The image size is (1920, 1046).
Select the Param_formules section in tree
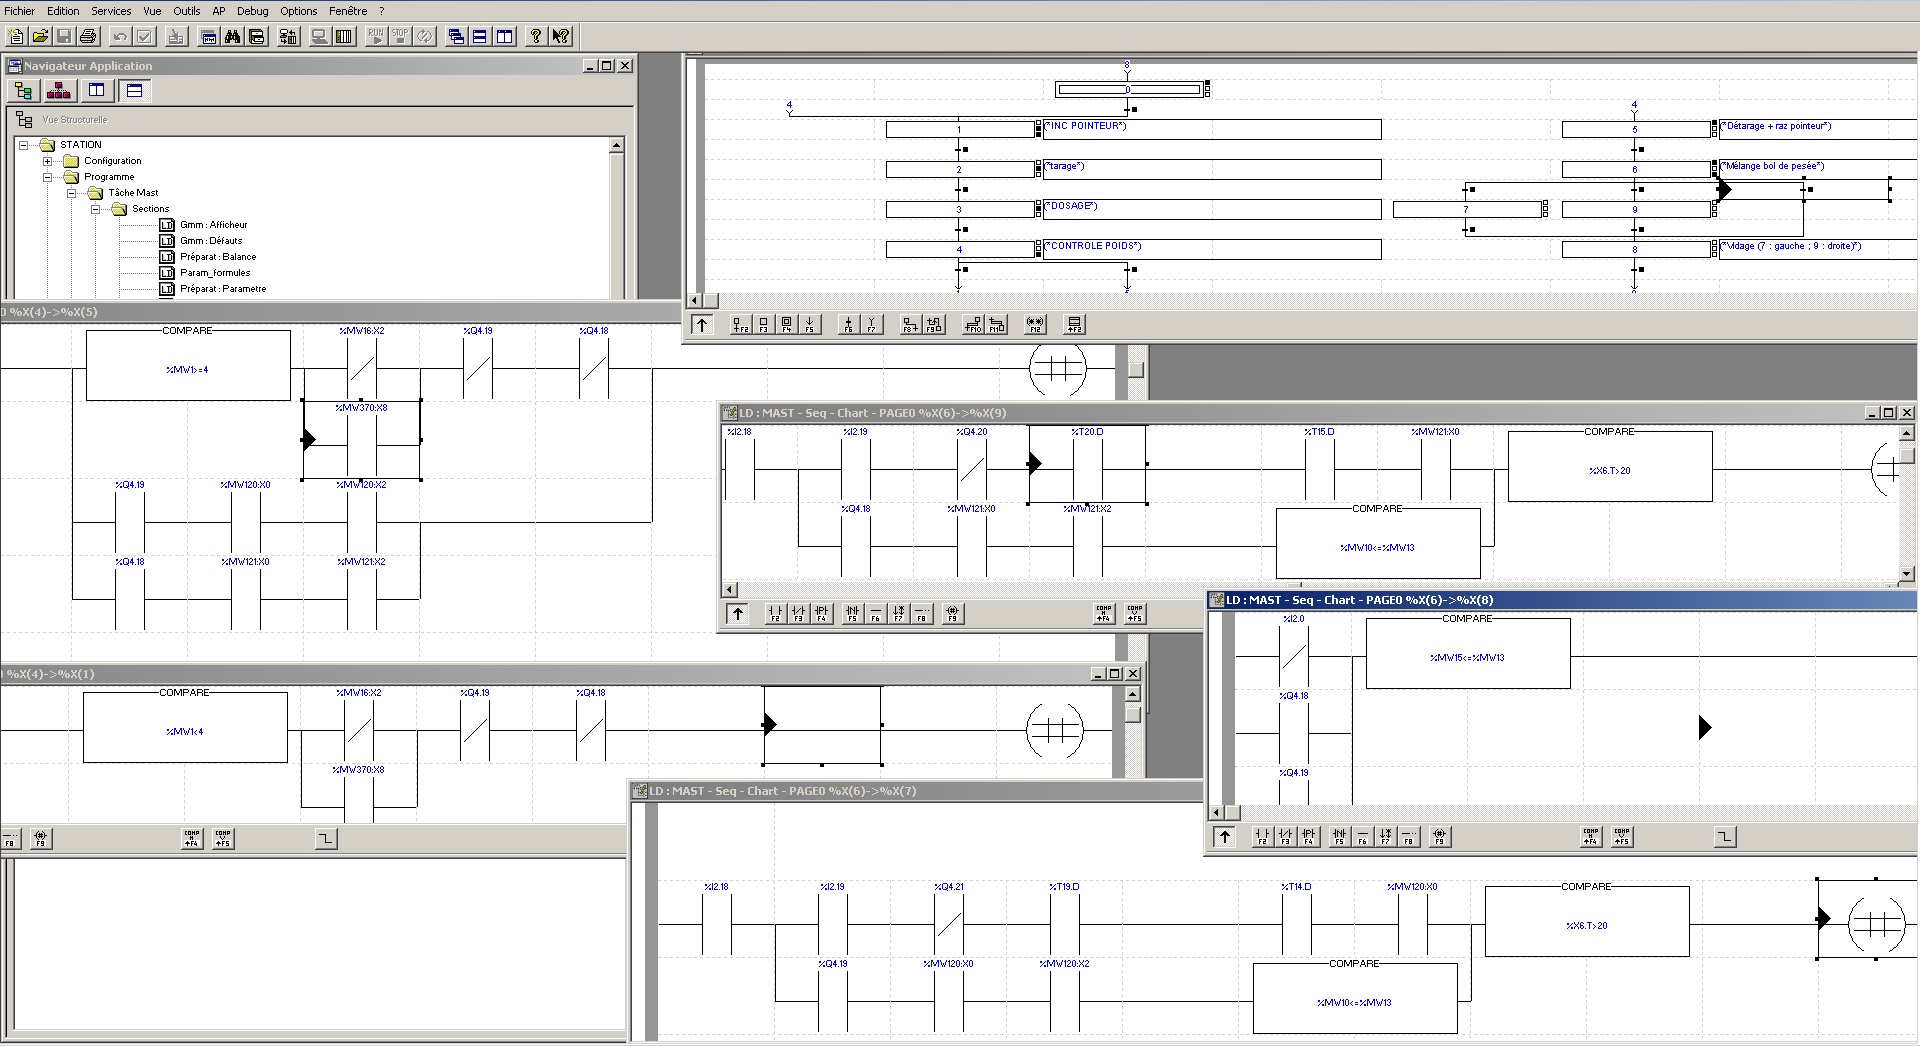pyautogui.click(x=215, y=273)
